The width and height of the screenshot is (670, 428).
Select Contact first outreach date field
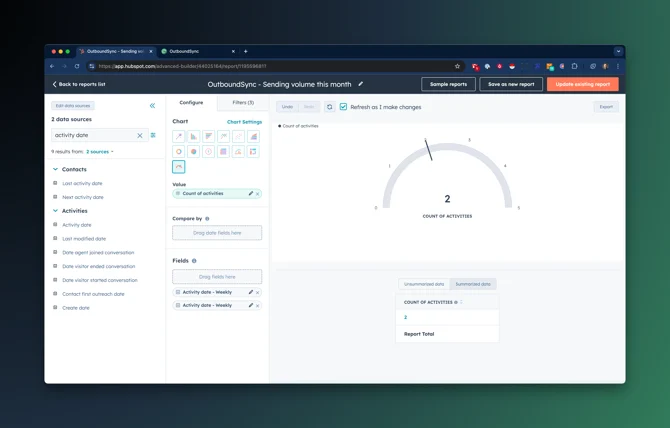pyautogui.click(x=93, y=294)
